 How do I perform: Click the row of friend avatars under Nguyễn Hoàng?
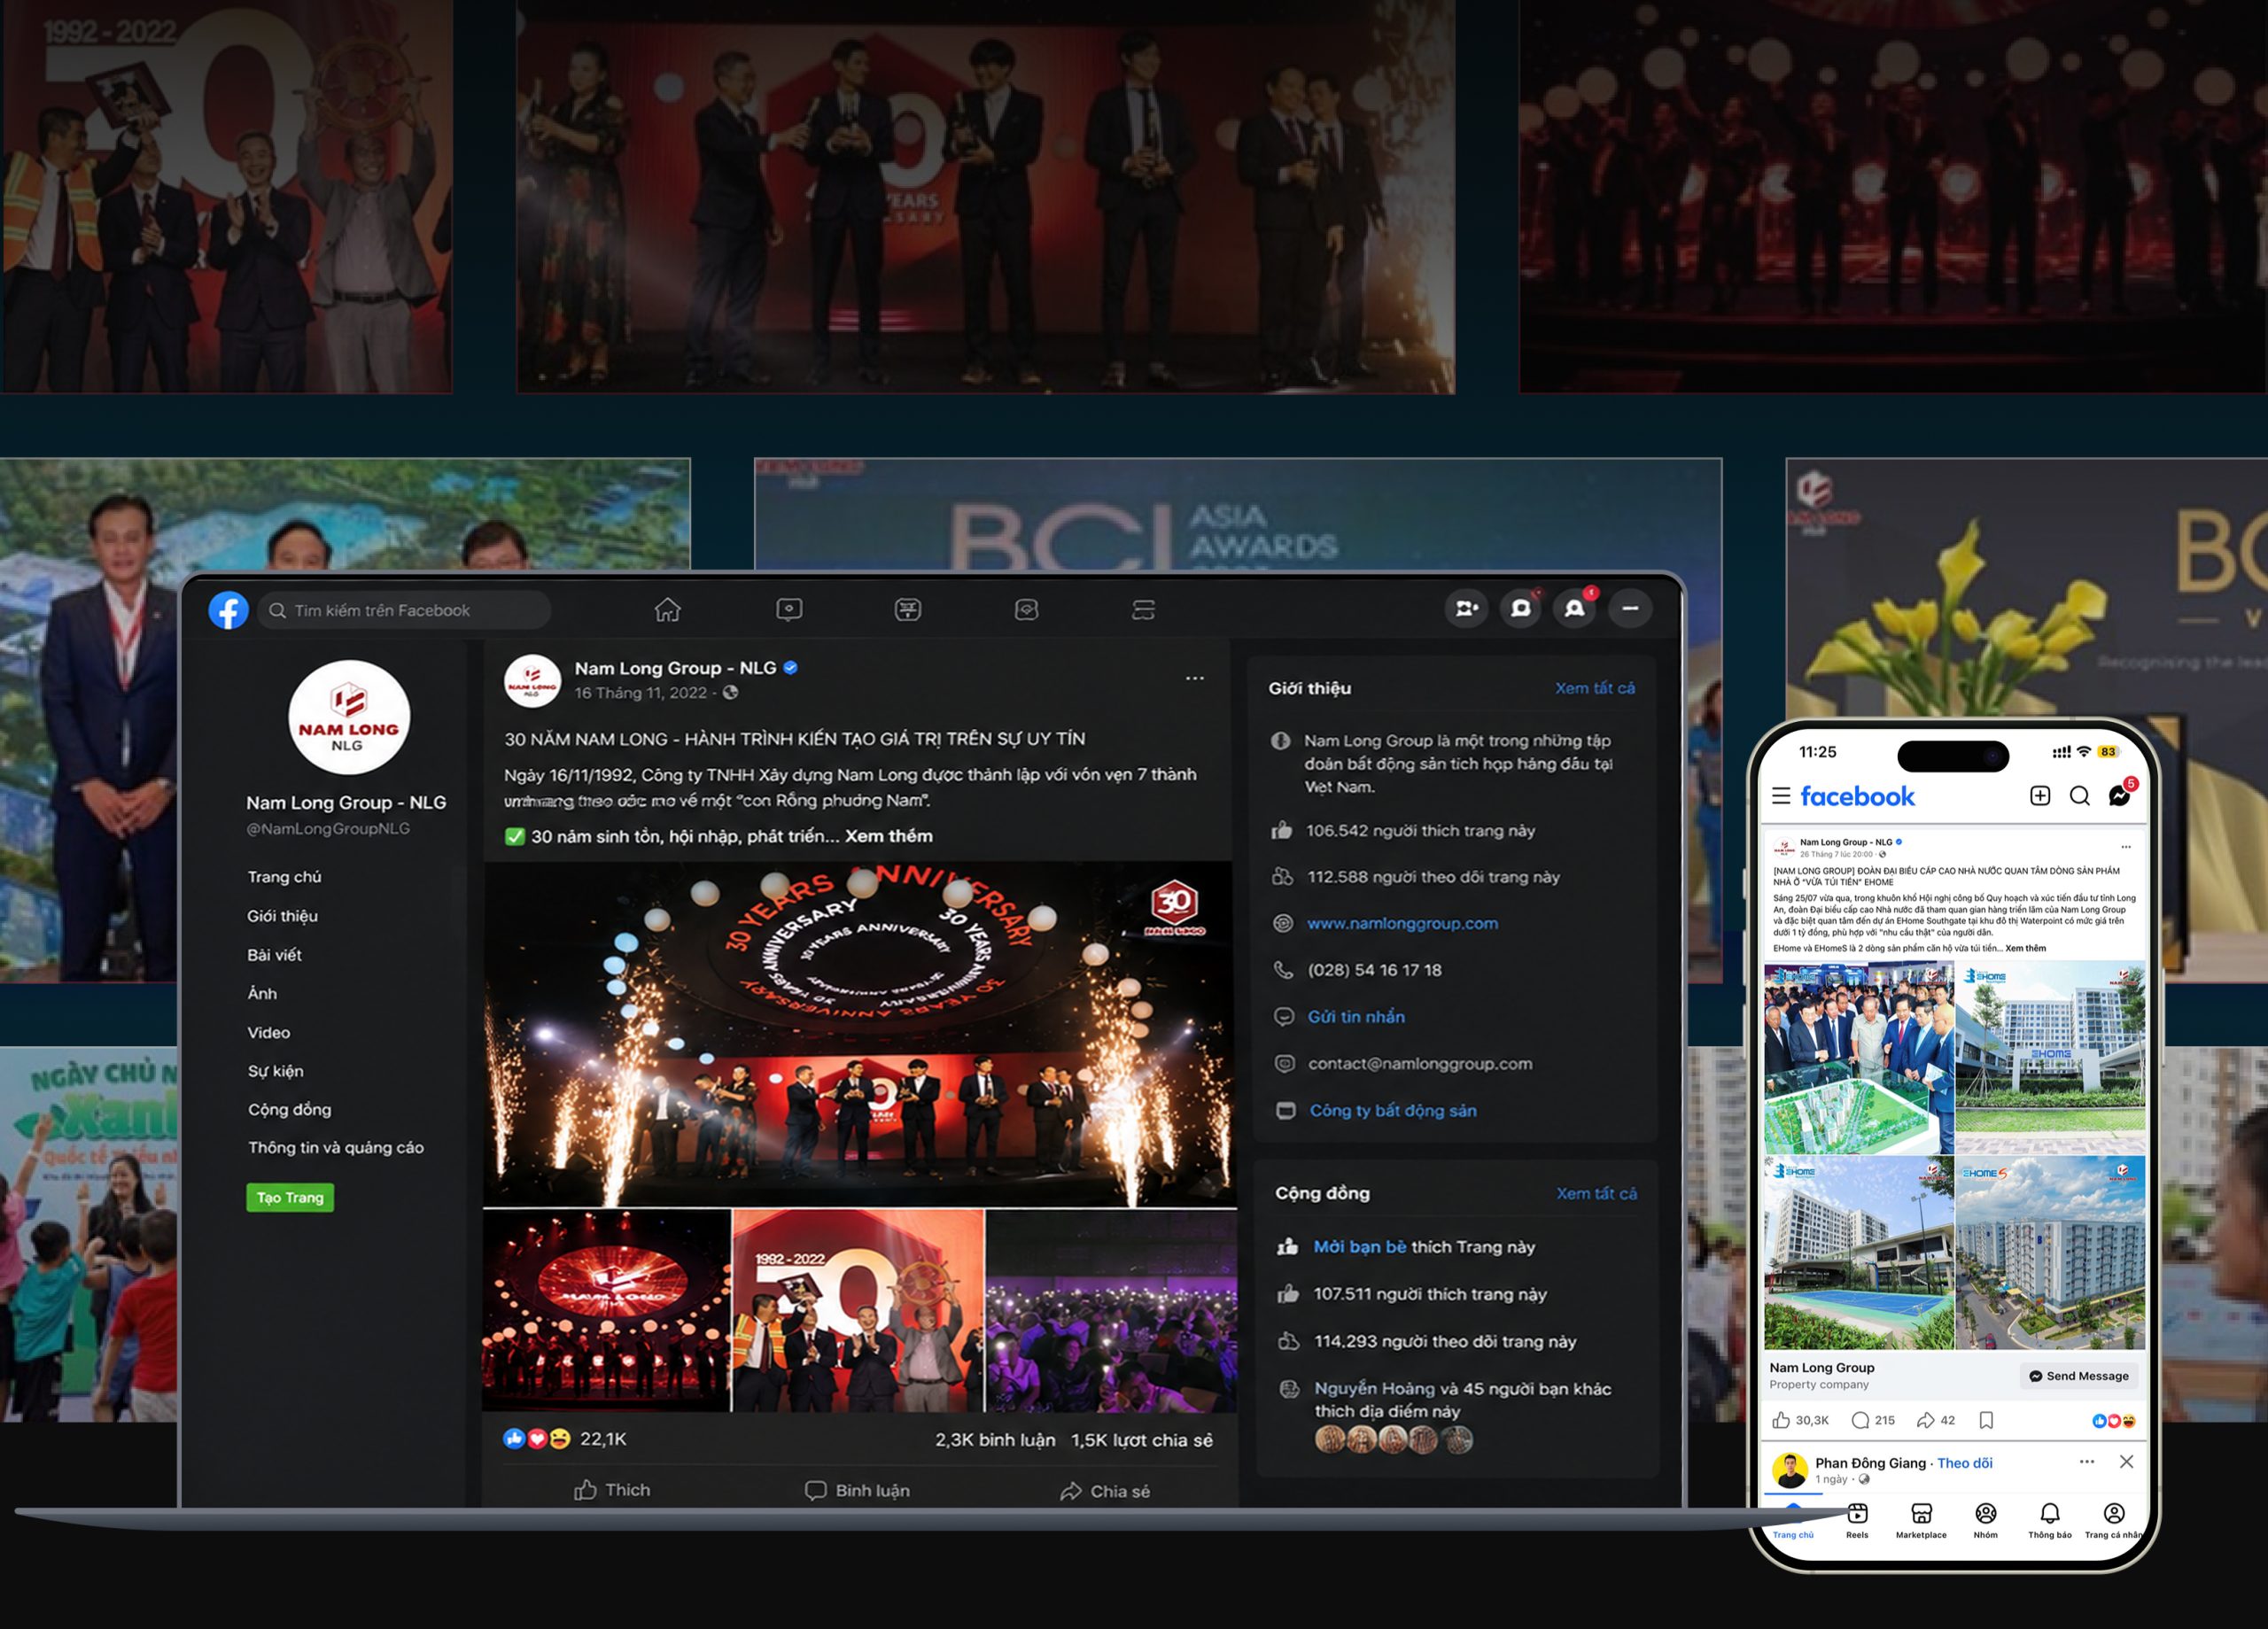[1393, 1440]
